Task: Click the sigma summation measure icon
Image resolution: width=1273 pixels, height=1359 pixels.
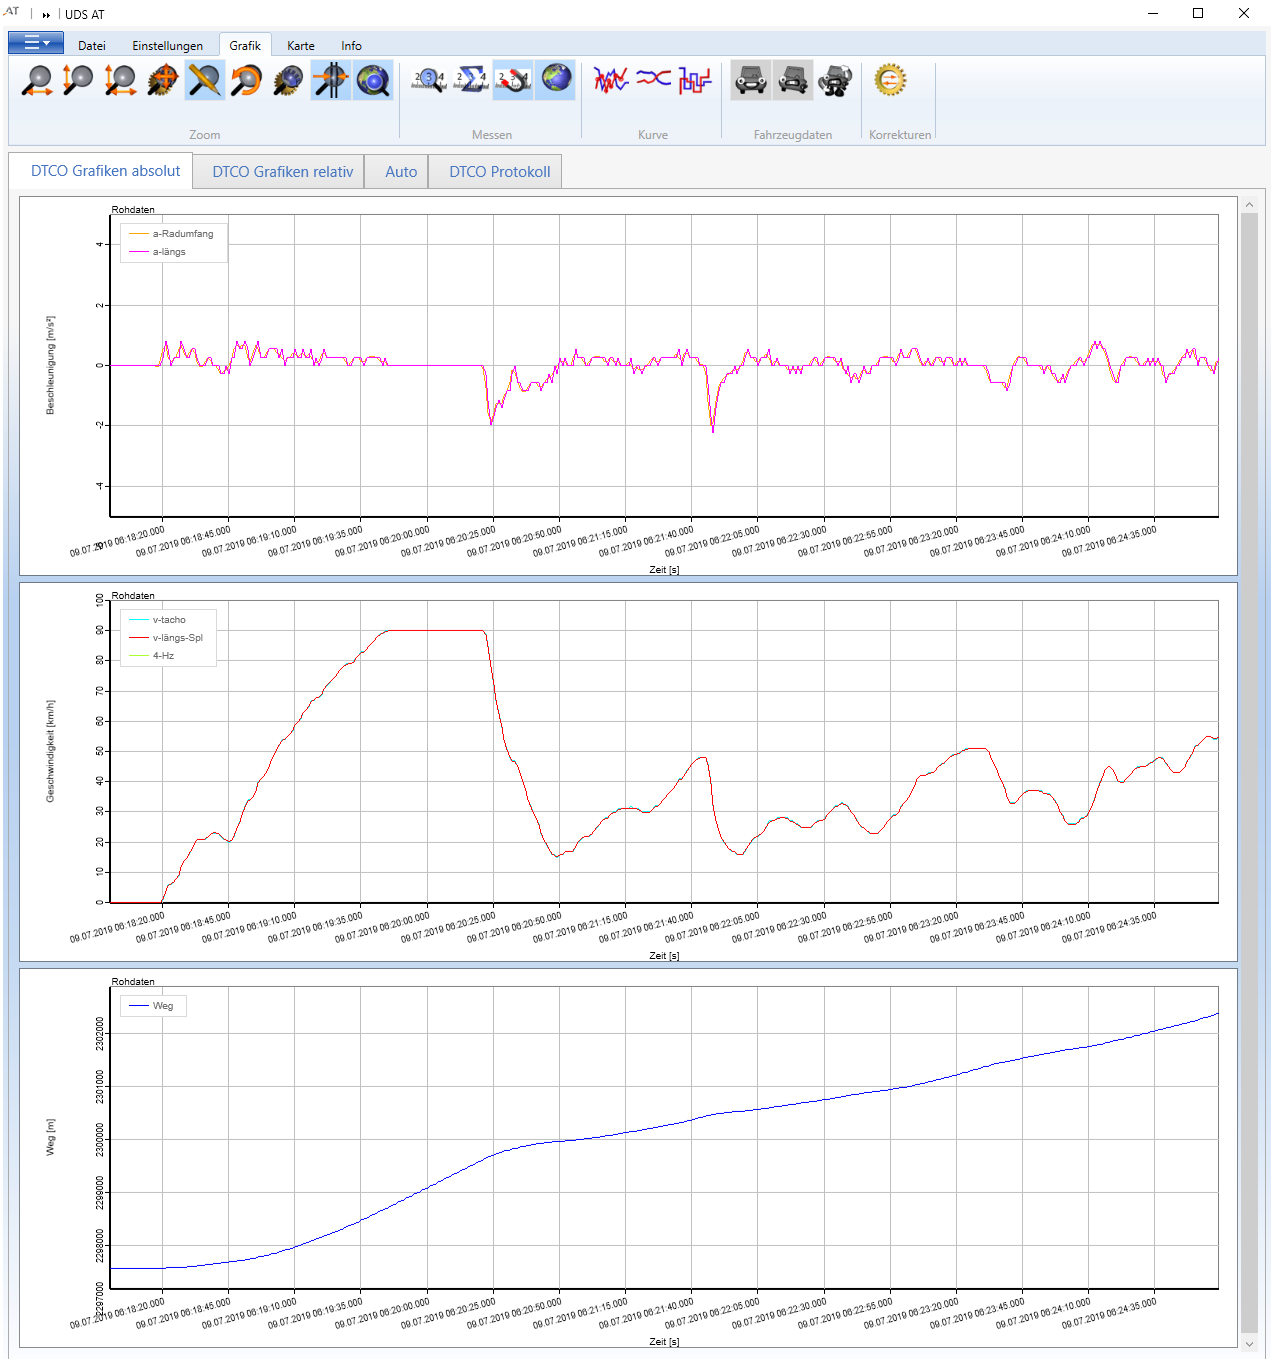Action: pyautogui.click(x=471, y=80)
